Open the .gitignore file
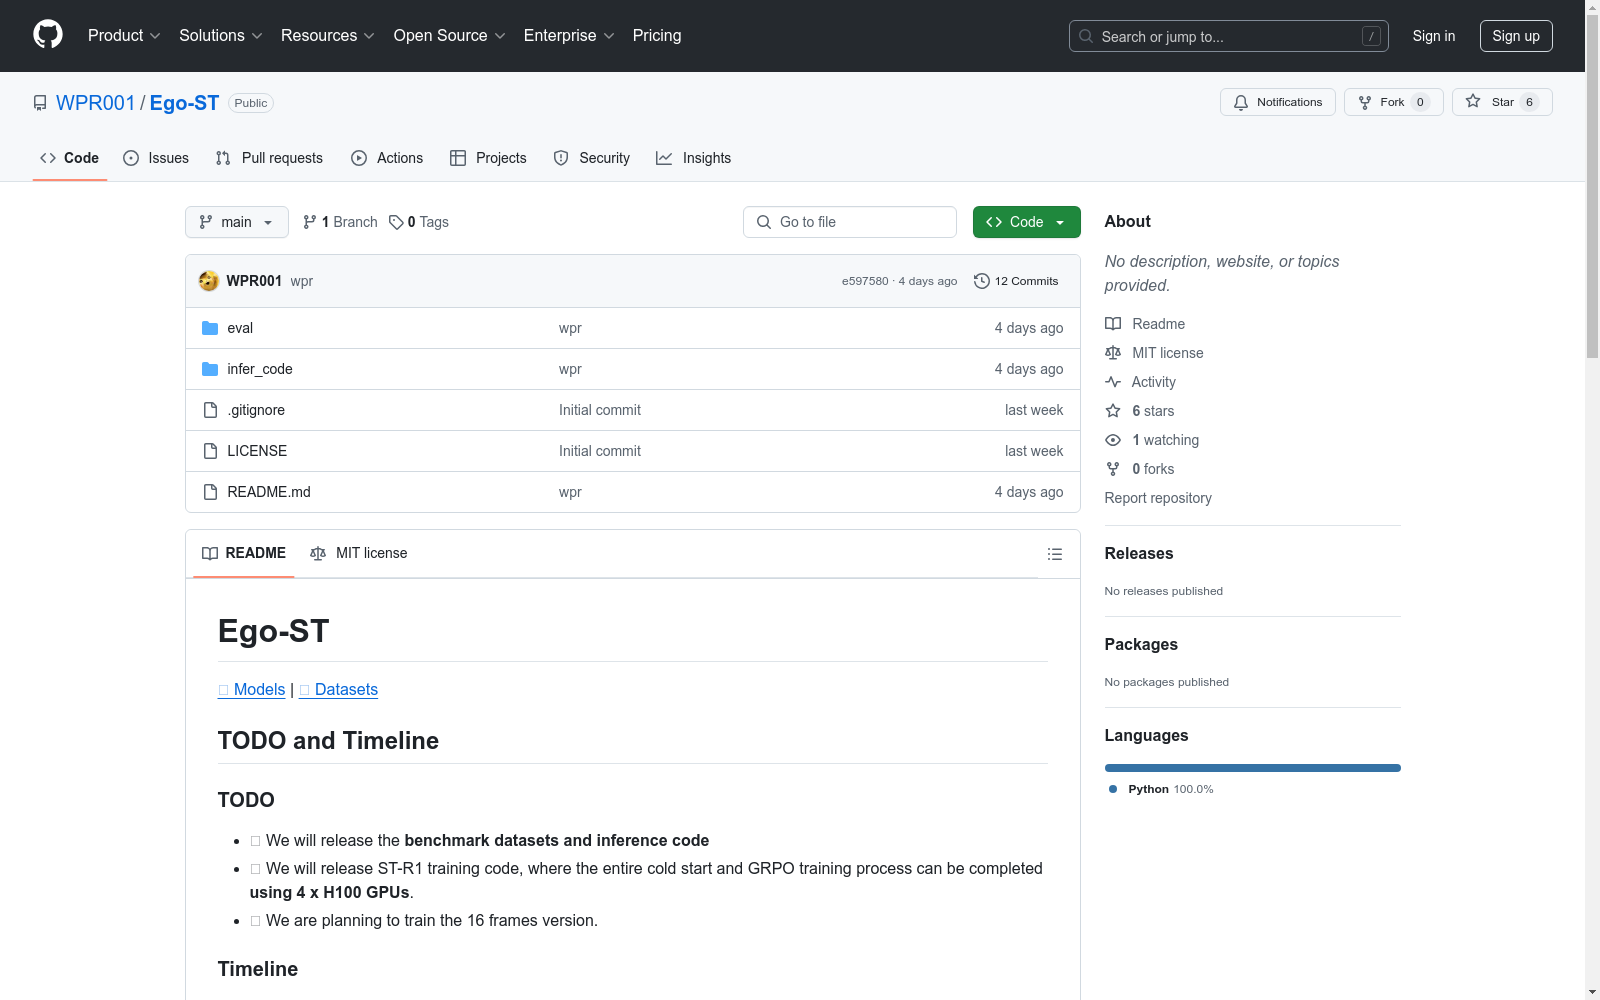Screen dimensions: 1600x1000 [x=256, y=410]
